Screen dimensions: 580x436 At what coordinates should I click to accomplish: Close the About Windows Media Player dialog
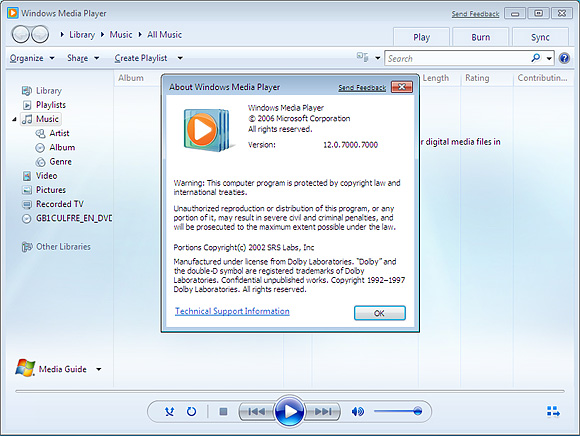click(x=402, y=87)
